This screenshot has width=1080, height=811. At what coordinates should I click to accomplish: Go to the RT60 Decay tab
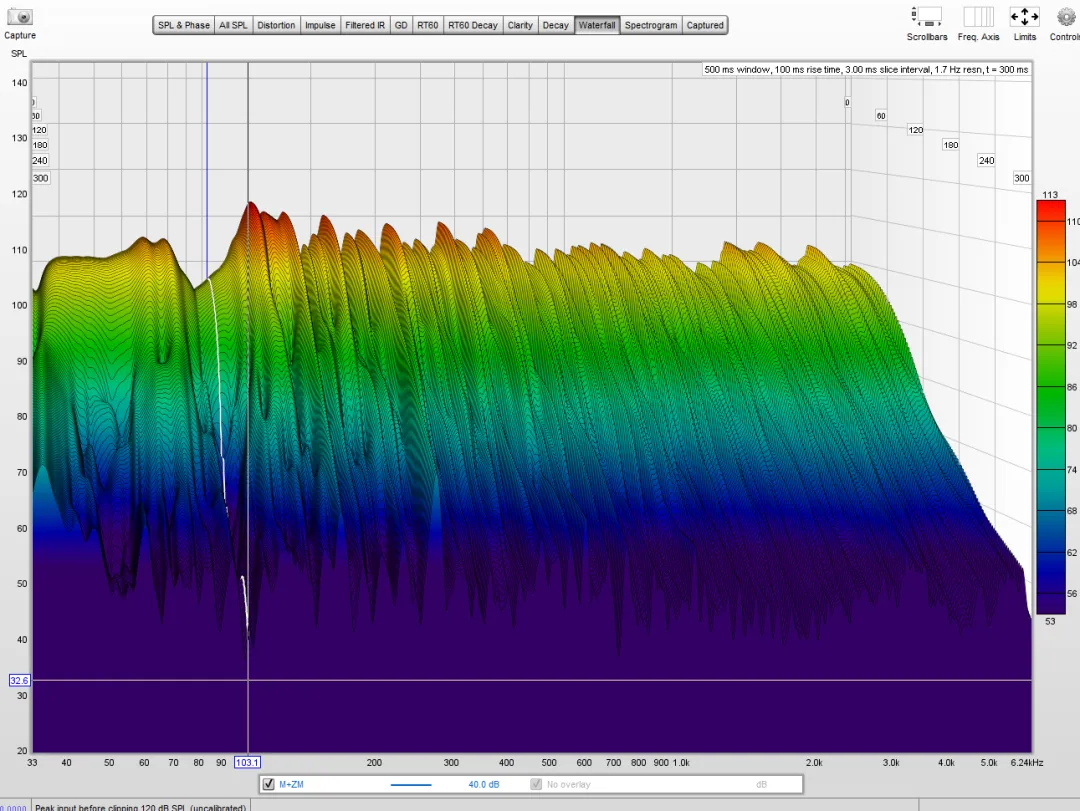click(x=472, y=25)
